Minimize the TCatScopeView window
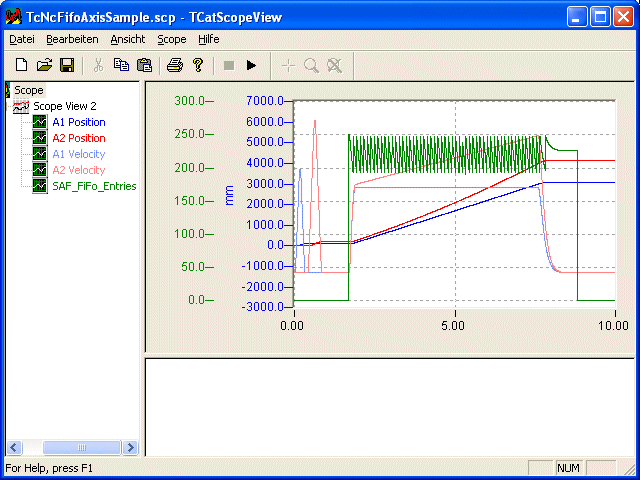 tap(576, 17)
